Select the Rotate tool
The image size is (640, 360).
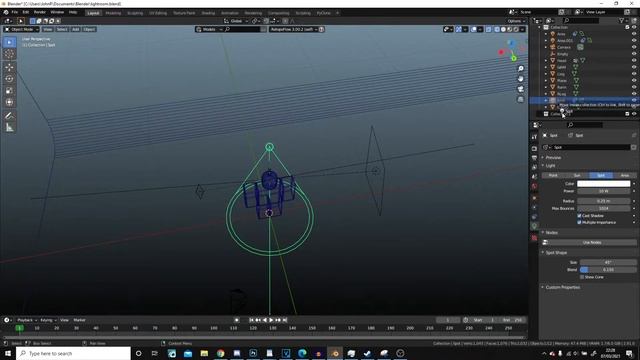pyautogui.click(x=9, y=79)
